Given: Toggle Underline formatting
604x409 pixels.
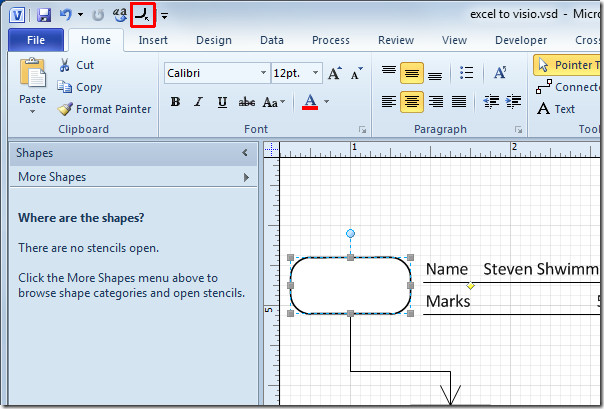Looking at the screenshot, I should 222,102.
